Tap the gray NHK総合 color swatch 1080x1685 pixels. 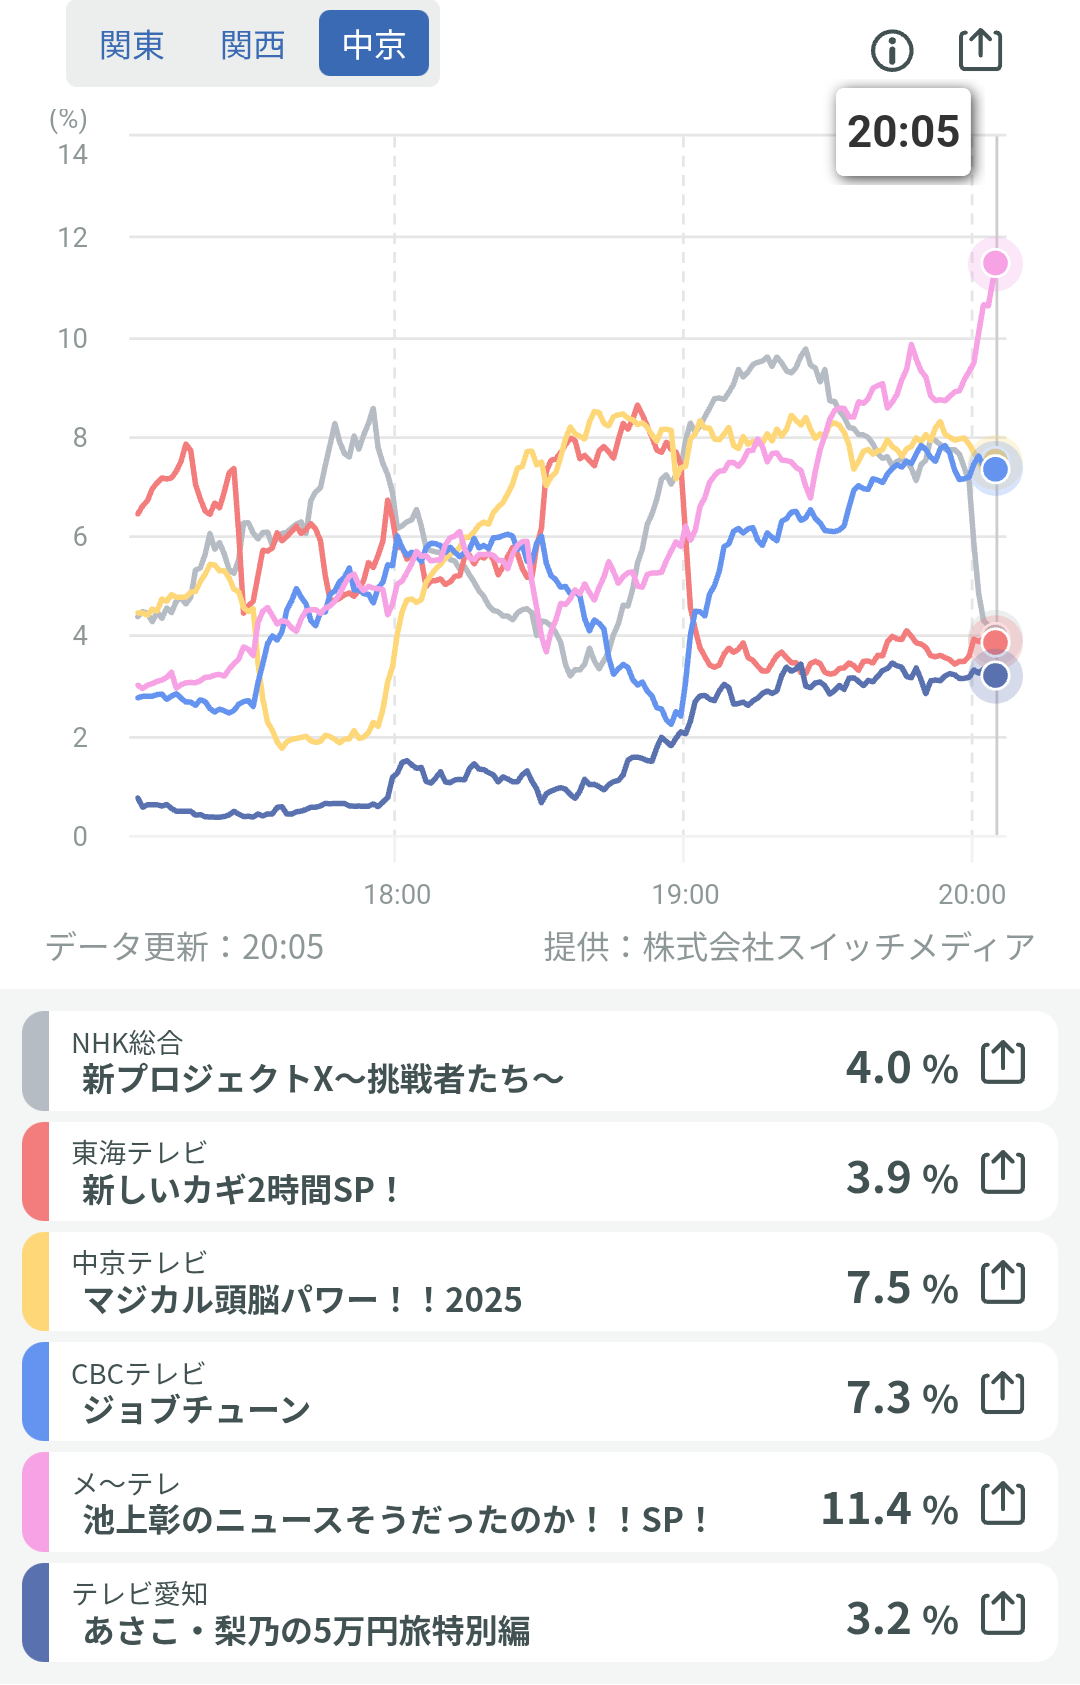point(36,1061)
